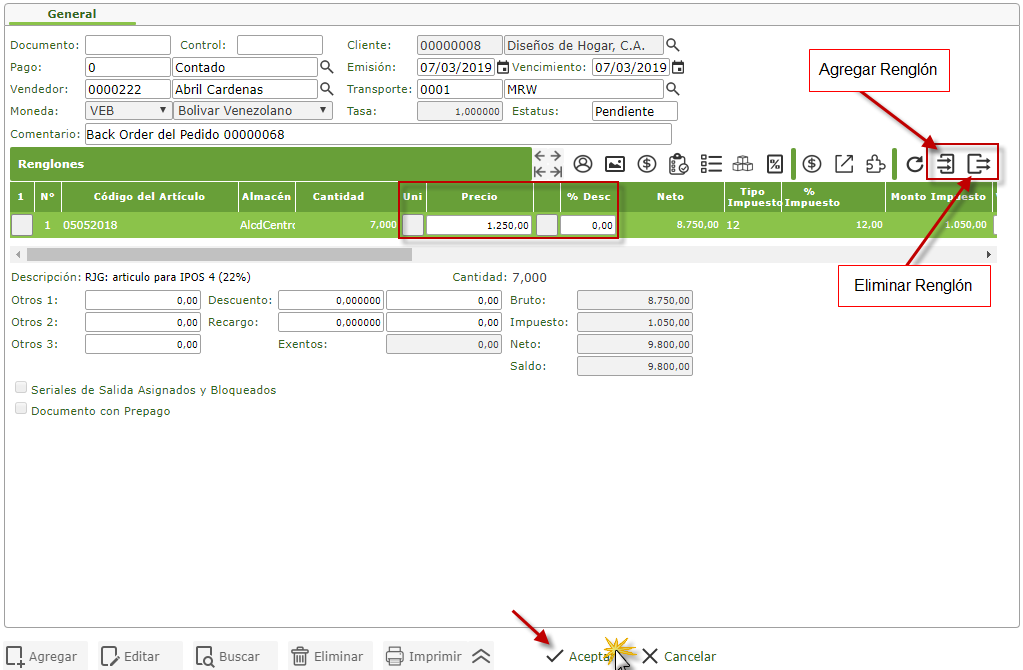Click the Aceptar button

578,657
